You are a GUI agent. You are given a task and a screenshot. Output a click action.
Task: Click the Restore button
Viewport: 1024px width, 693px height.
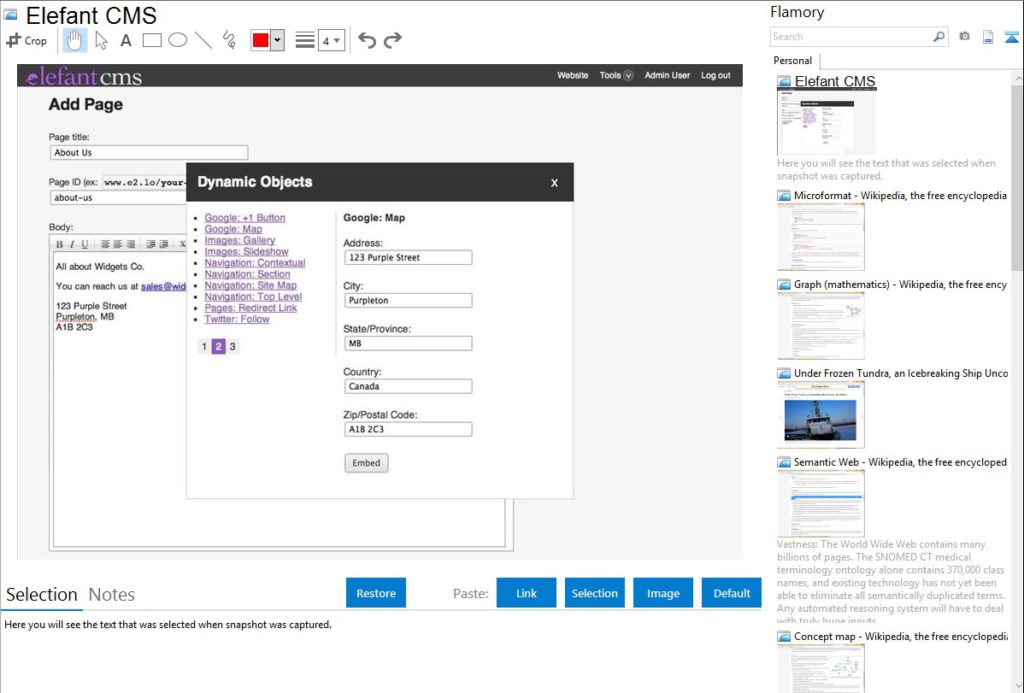coord(375,592)
